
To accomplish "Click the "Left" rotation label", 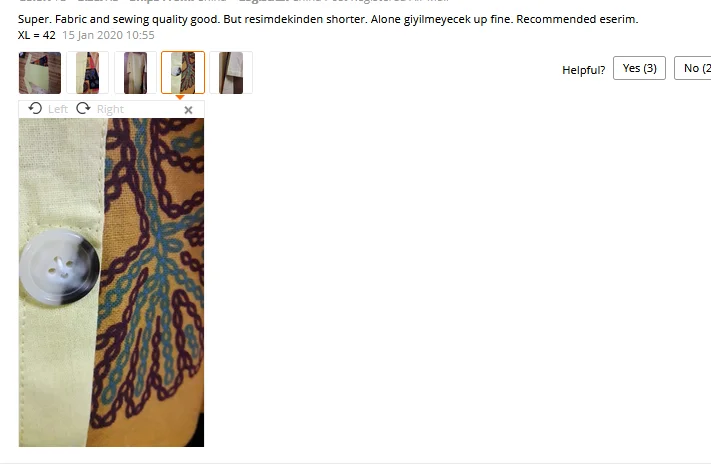I will (x=58, y=109).
